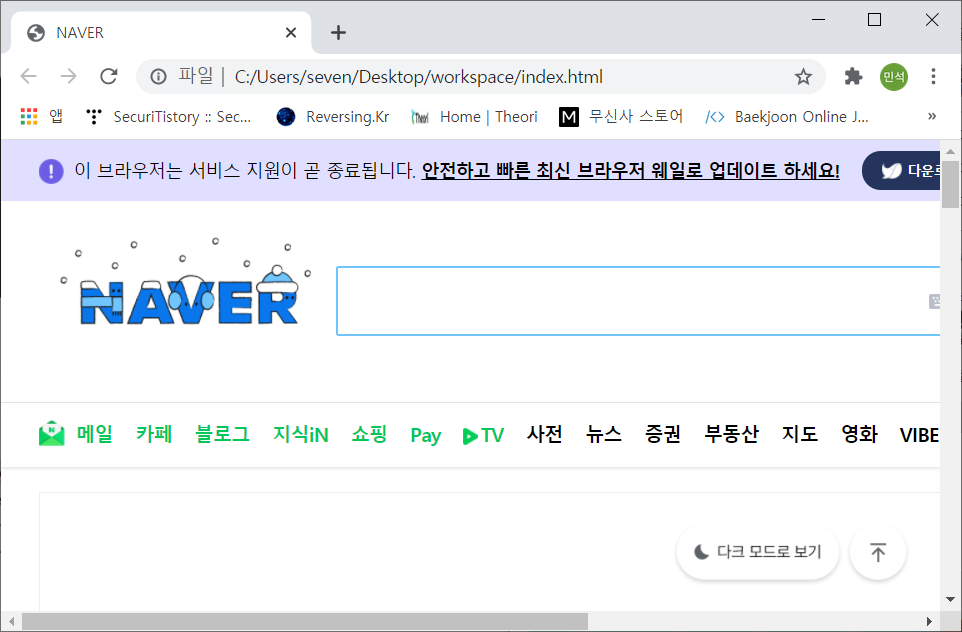Open the TV play icon link

pyautogui.click(x=483, y=435)
